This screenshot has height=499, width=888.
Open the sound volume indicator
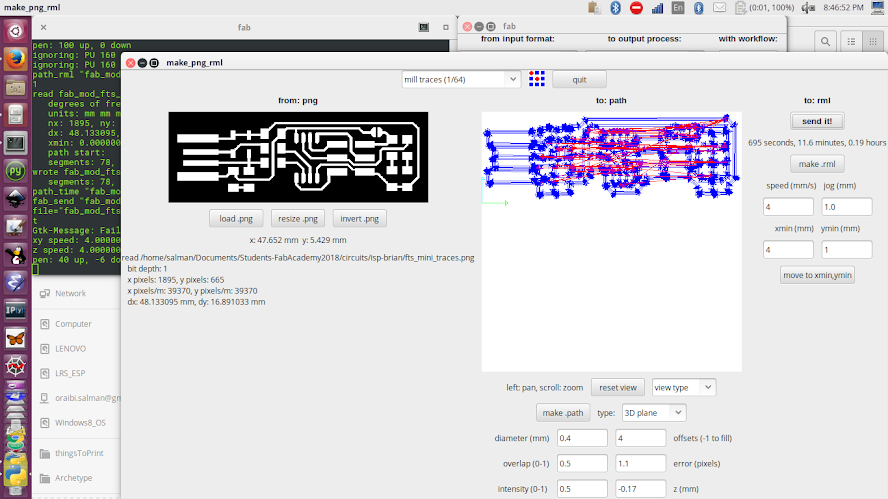coord(809,7)
